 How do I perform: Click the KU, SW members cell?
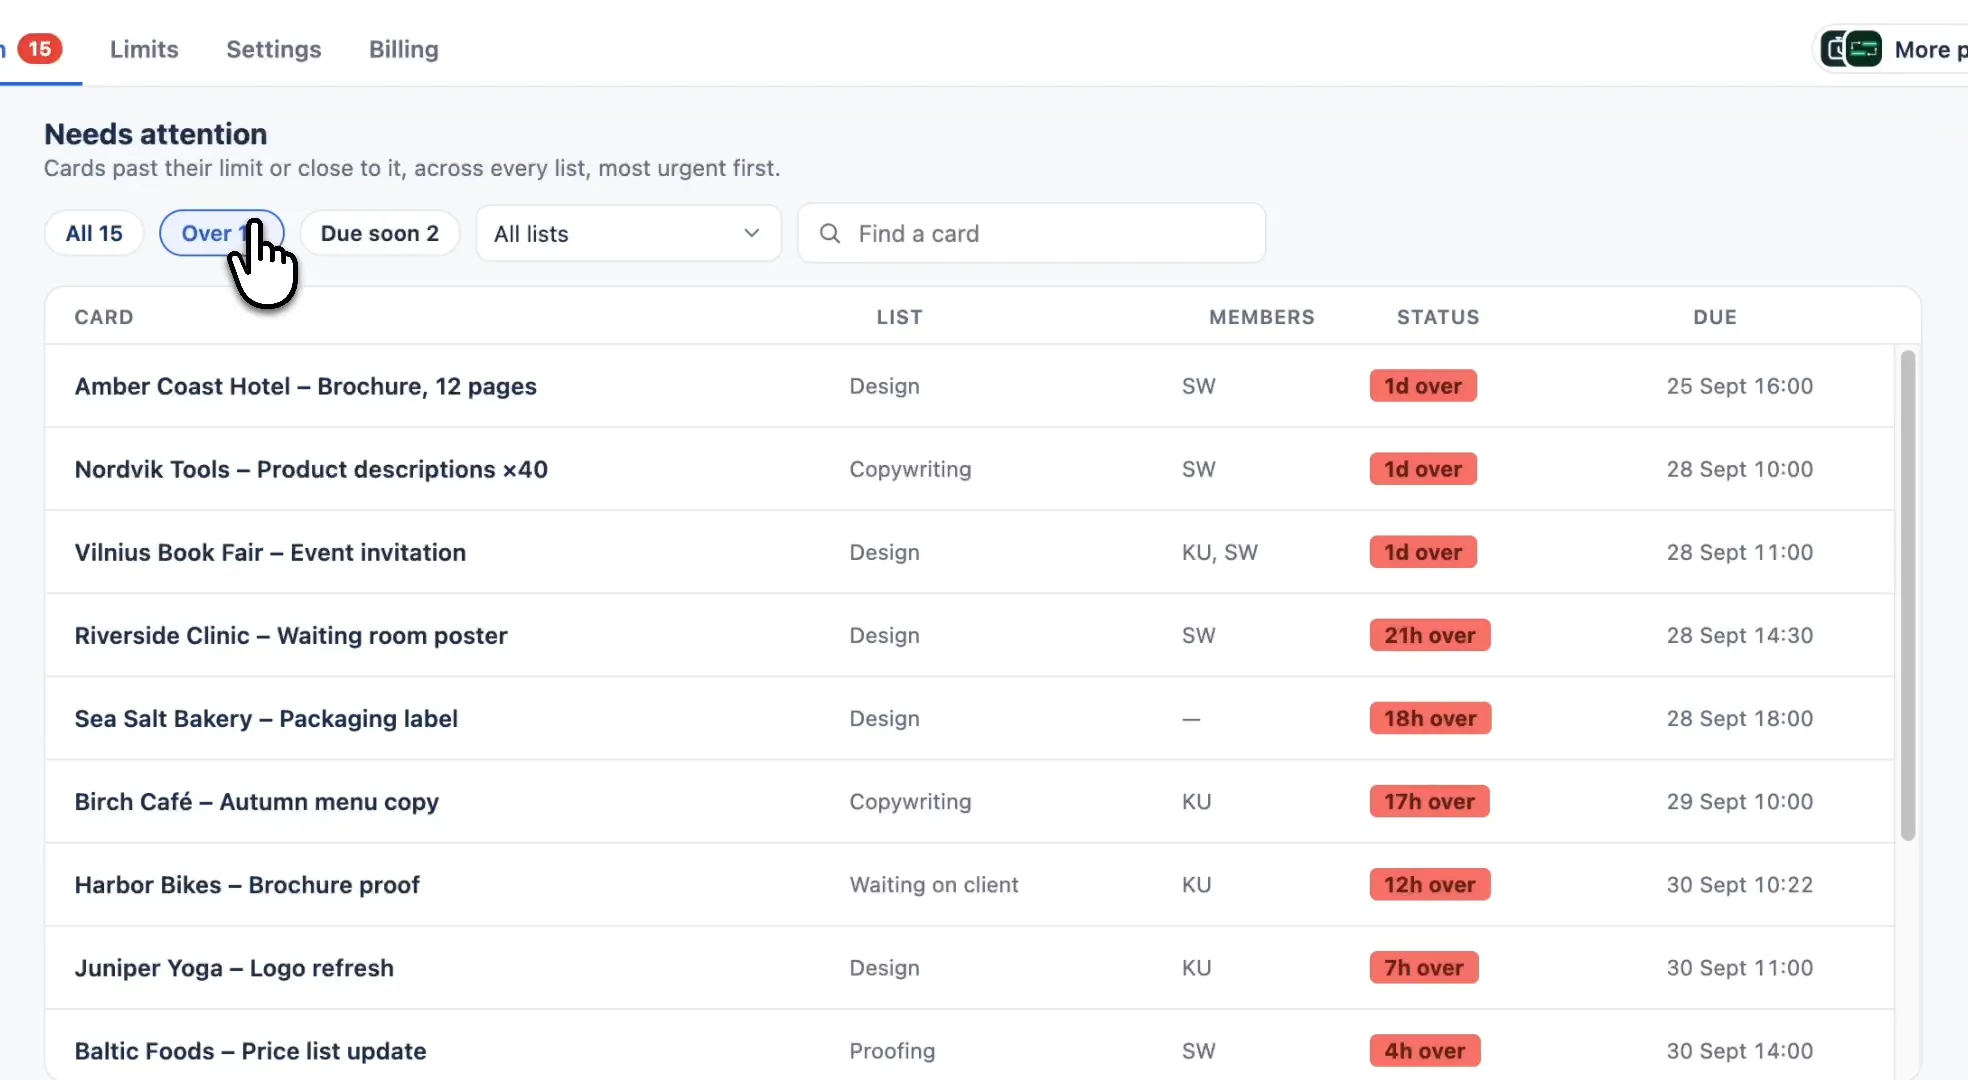coord(1219,552)
